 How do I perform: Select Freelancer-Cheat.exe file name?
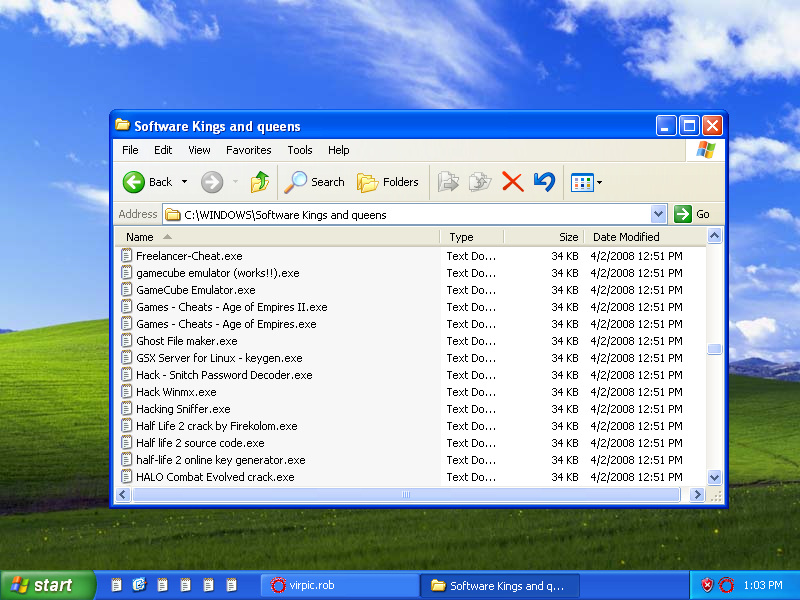(x=189, y=256)
